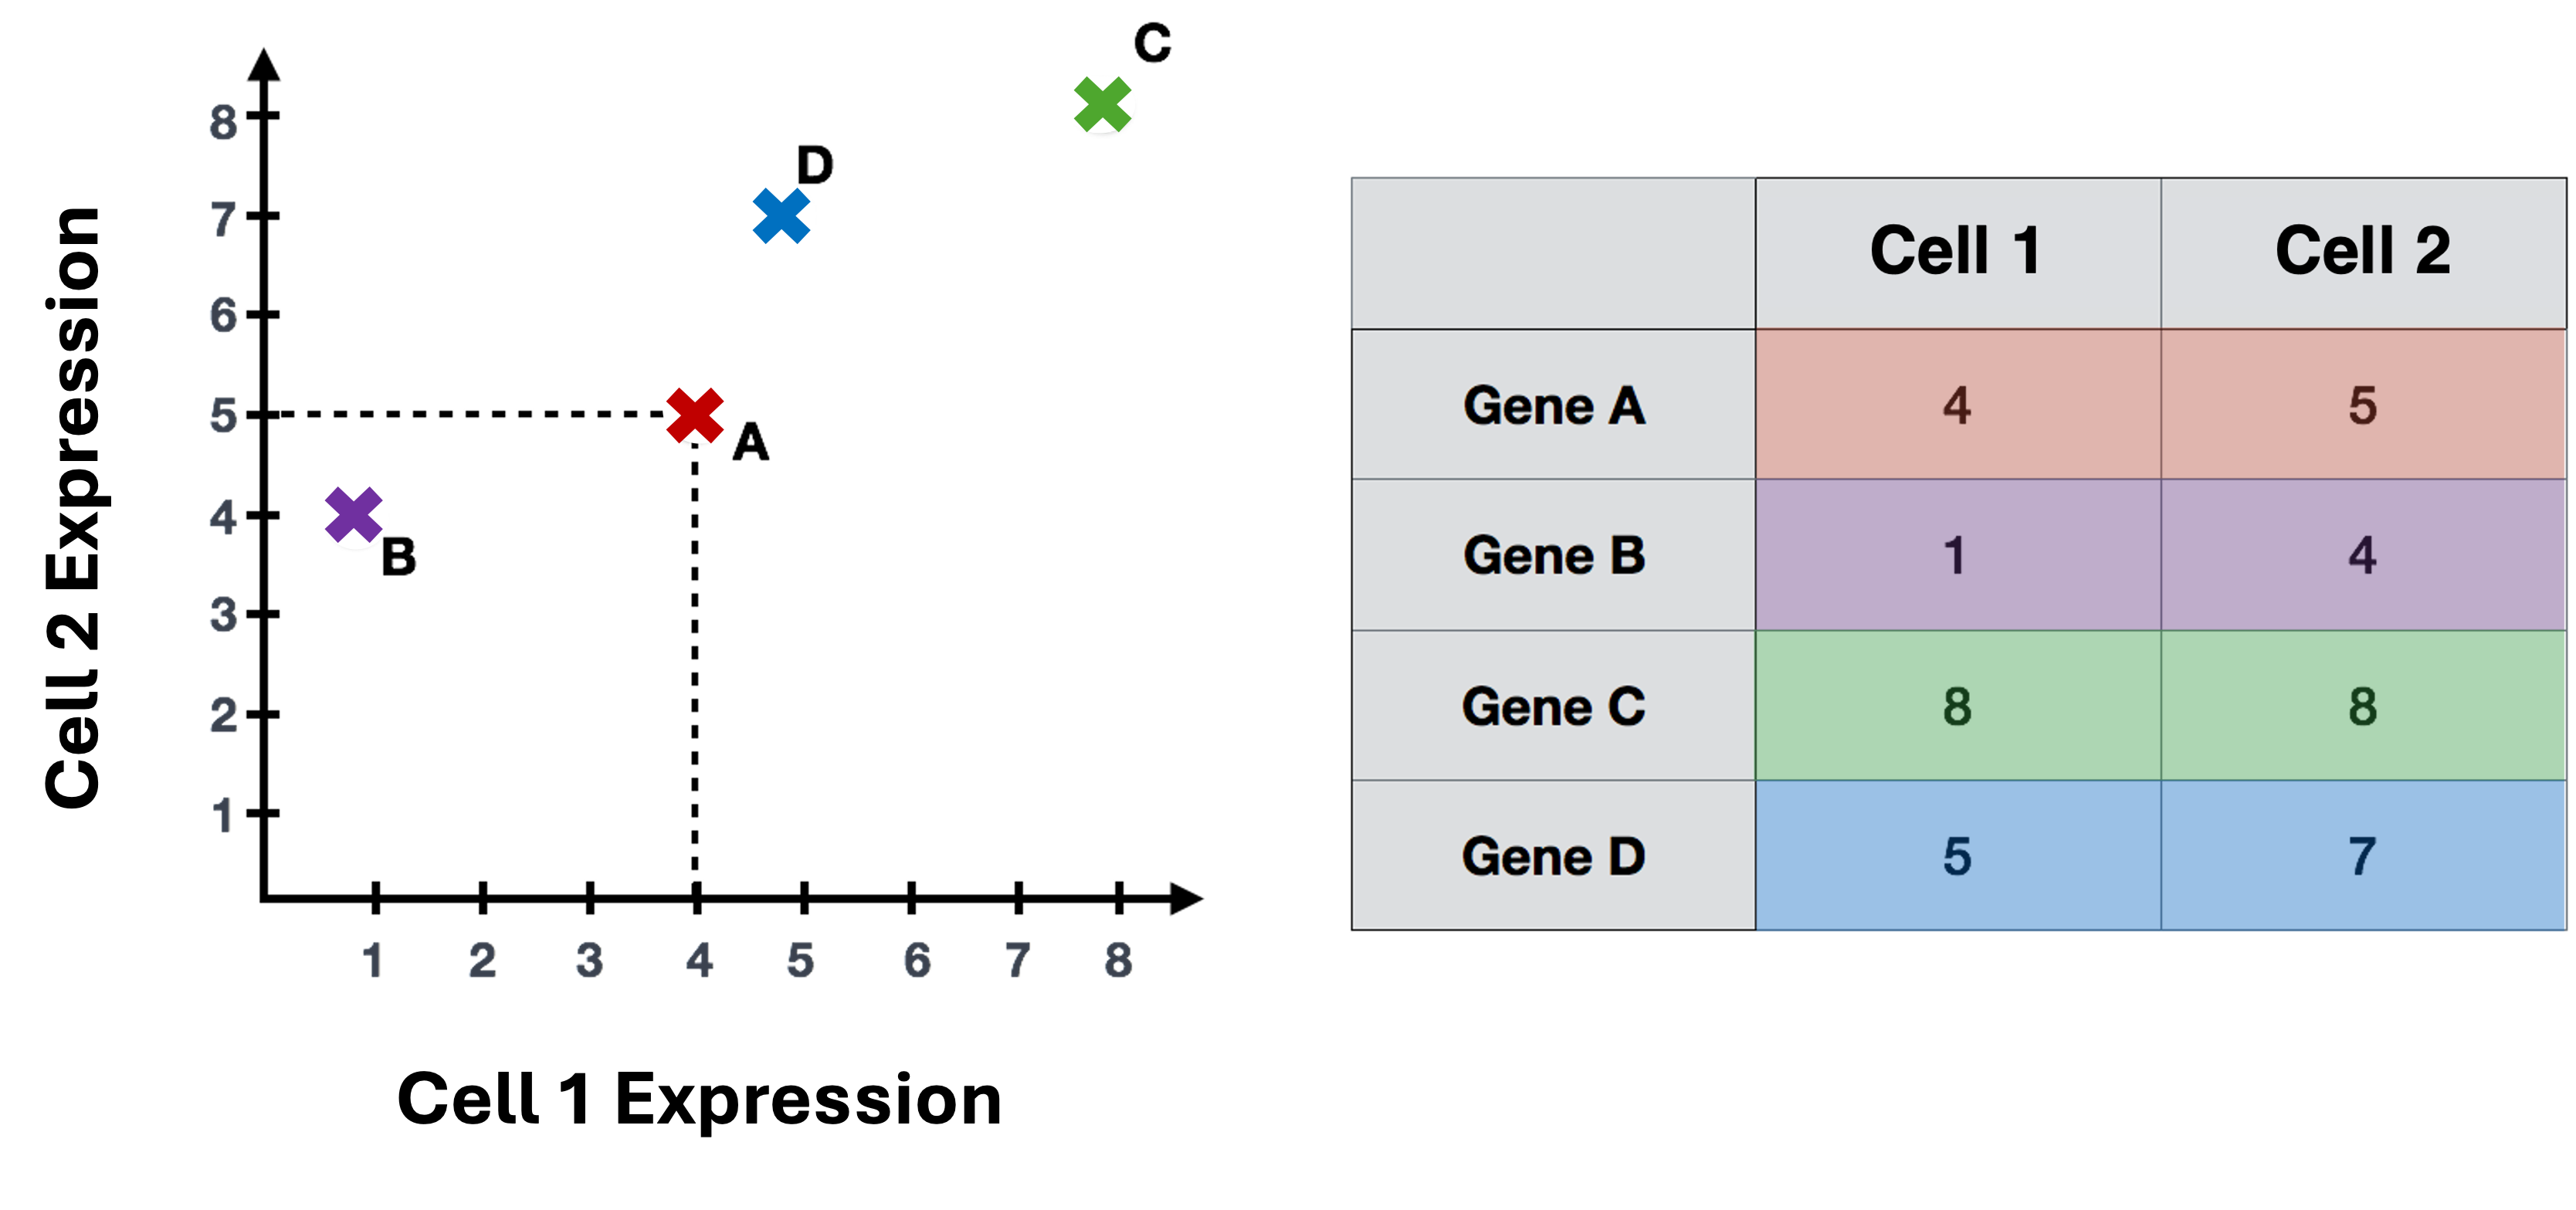2576x1210 pixels.
Task: Click the red X marker on the plot
Action: [x=699, y=410]
